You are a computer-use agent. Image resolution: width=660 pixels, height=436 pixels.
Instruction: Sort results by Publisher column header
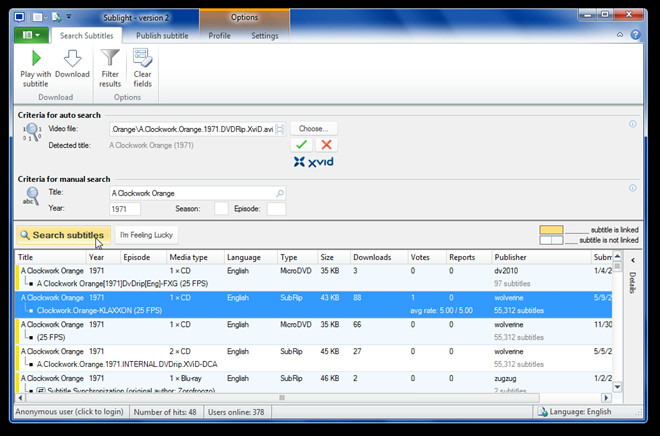pyautogui.click(x=541, y=257)
